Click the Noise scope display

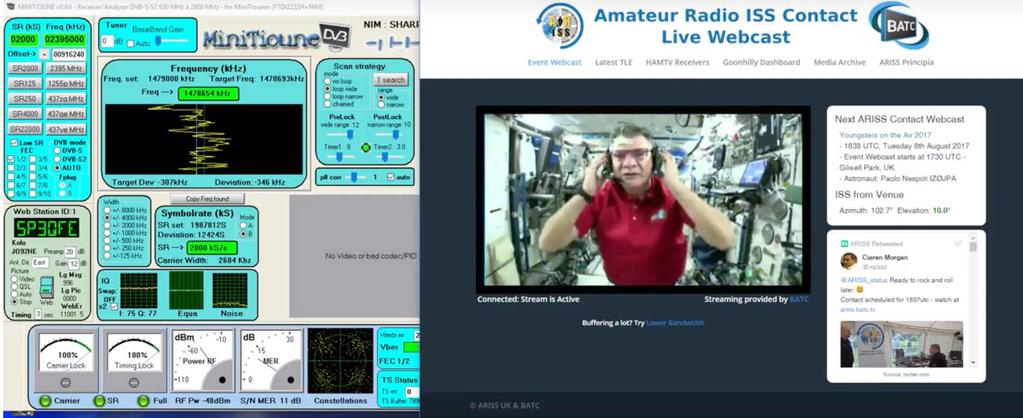coord(230,290)
